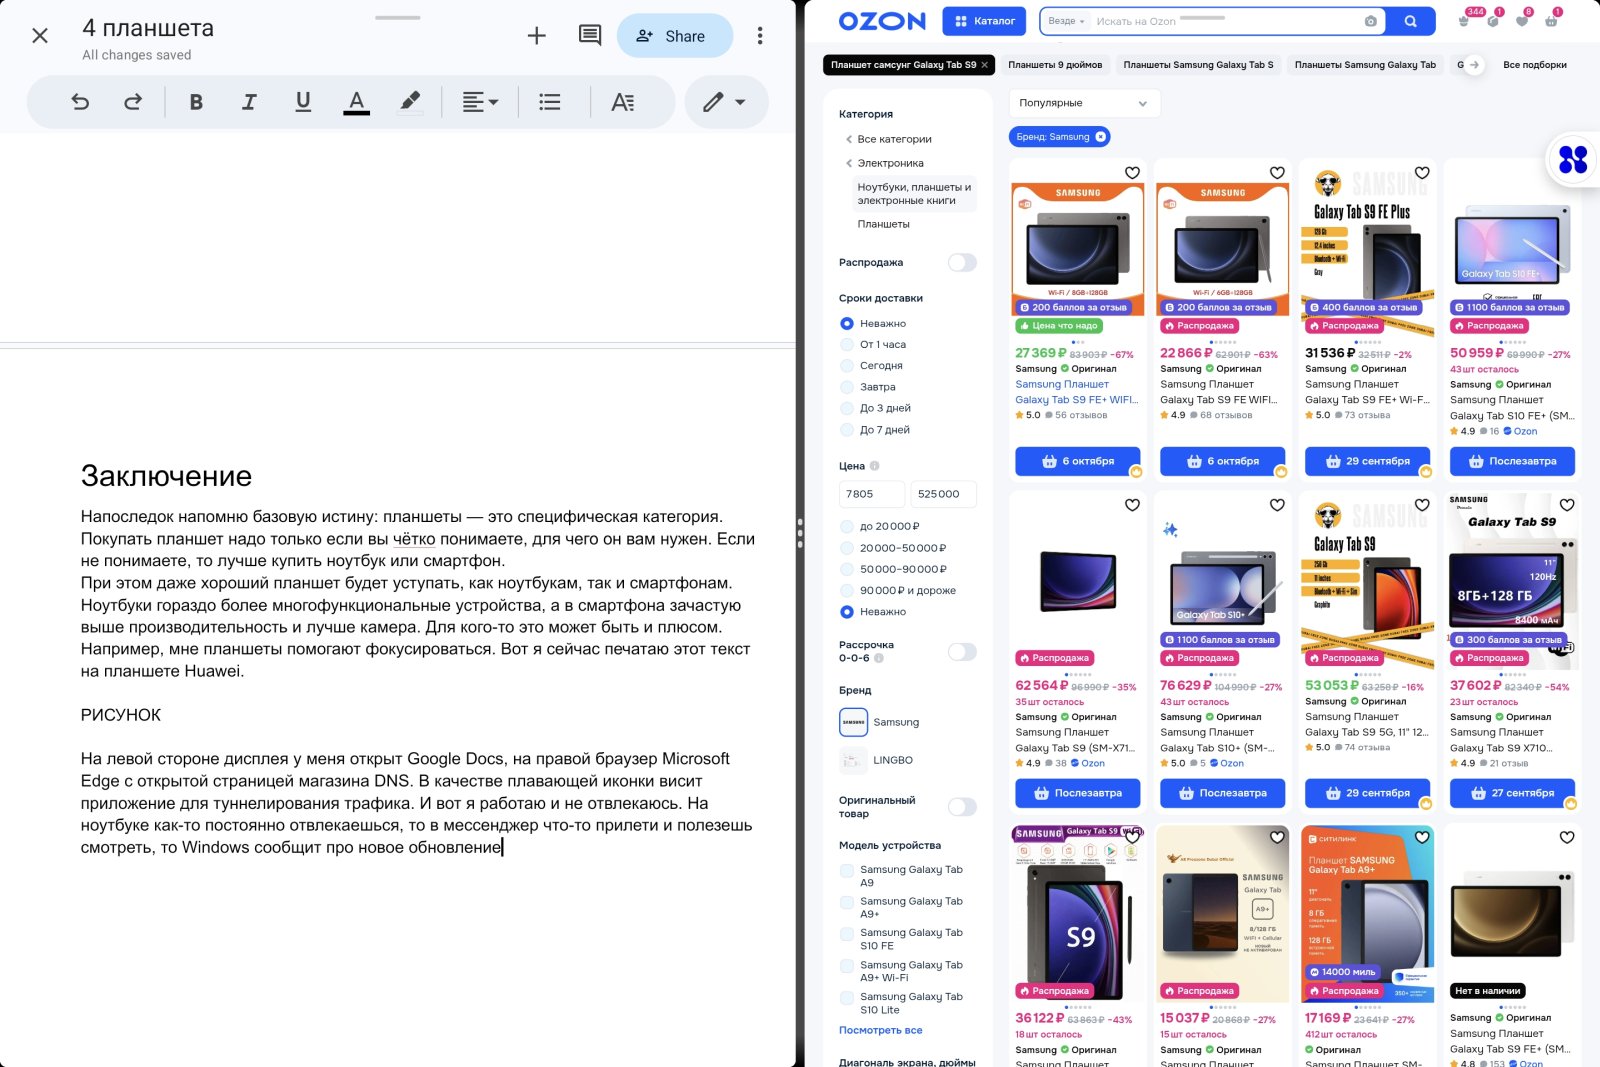Image resolution: width=1600 pixels, height=1067 pixels.
Task: Select the 'Планшеты Samsung Galaxy Tab S' chip
Action: coord(1198,65)
